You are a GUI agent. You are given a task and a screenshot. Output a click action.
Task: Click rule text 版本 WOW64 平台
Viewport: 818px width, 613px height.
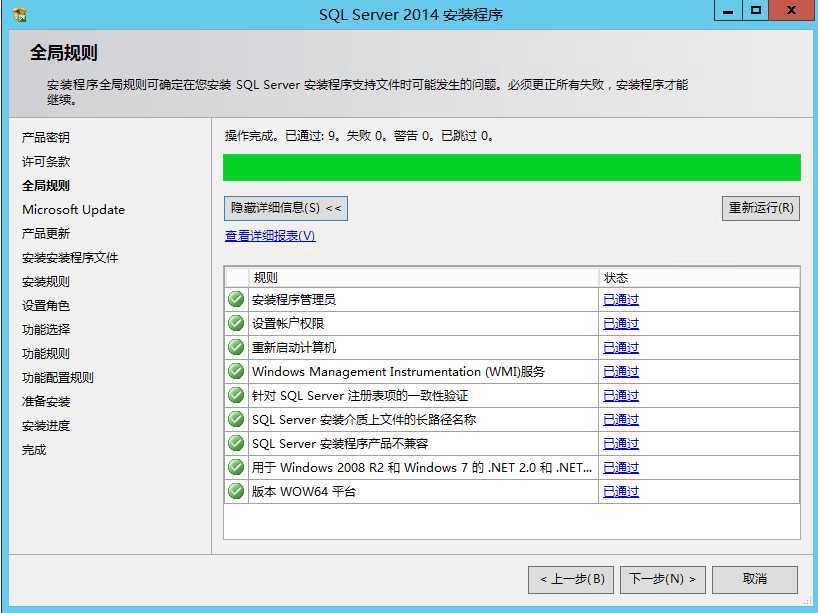click(x=304, y=492)
